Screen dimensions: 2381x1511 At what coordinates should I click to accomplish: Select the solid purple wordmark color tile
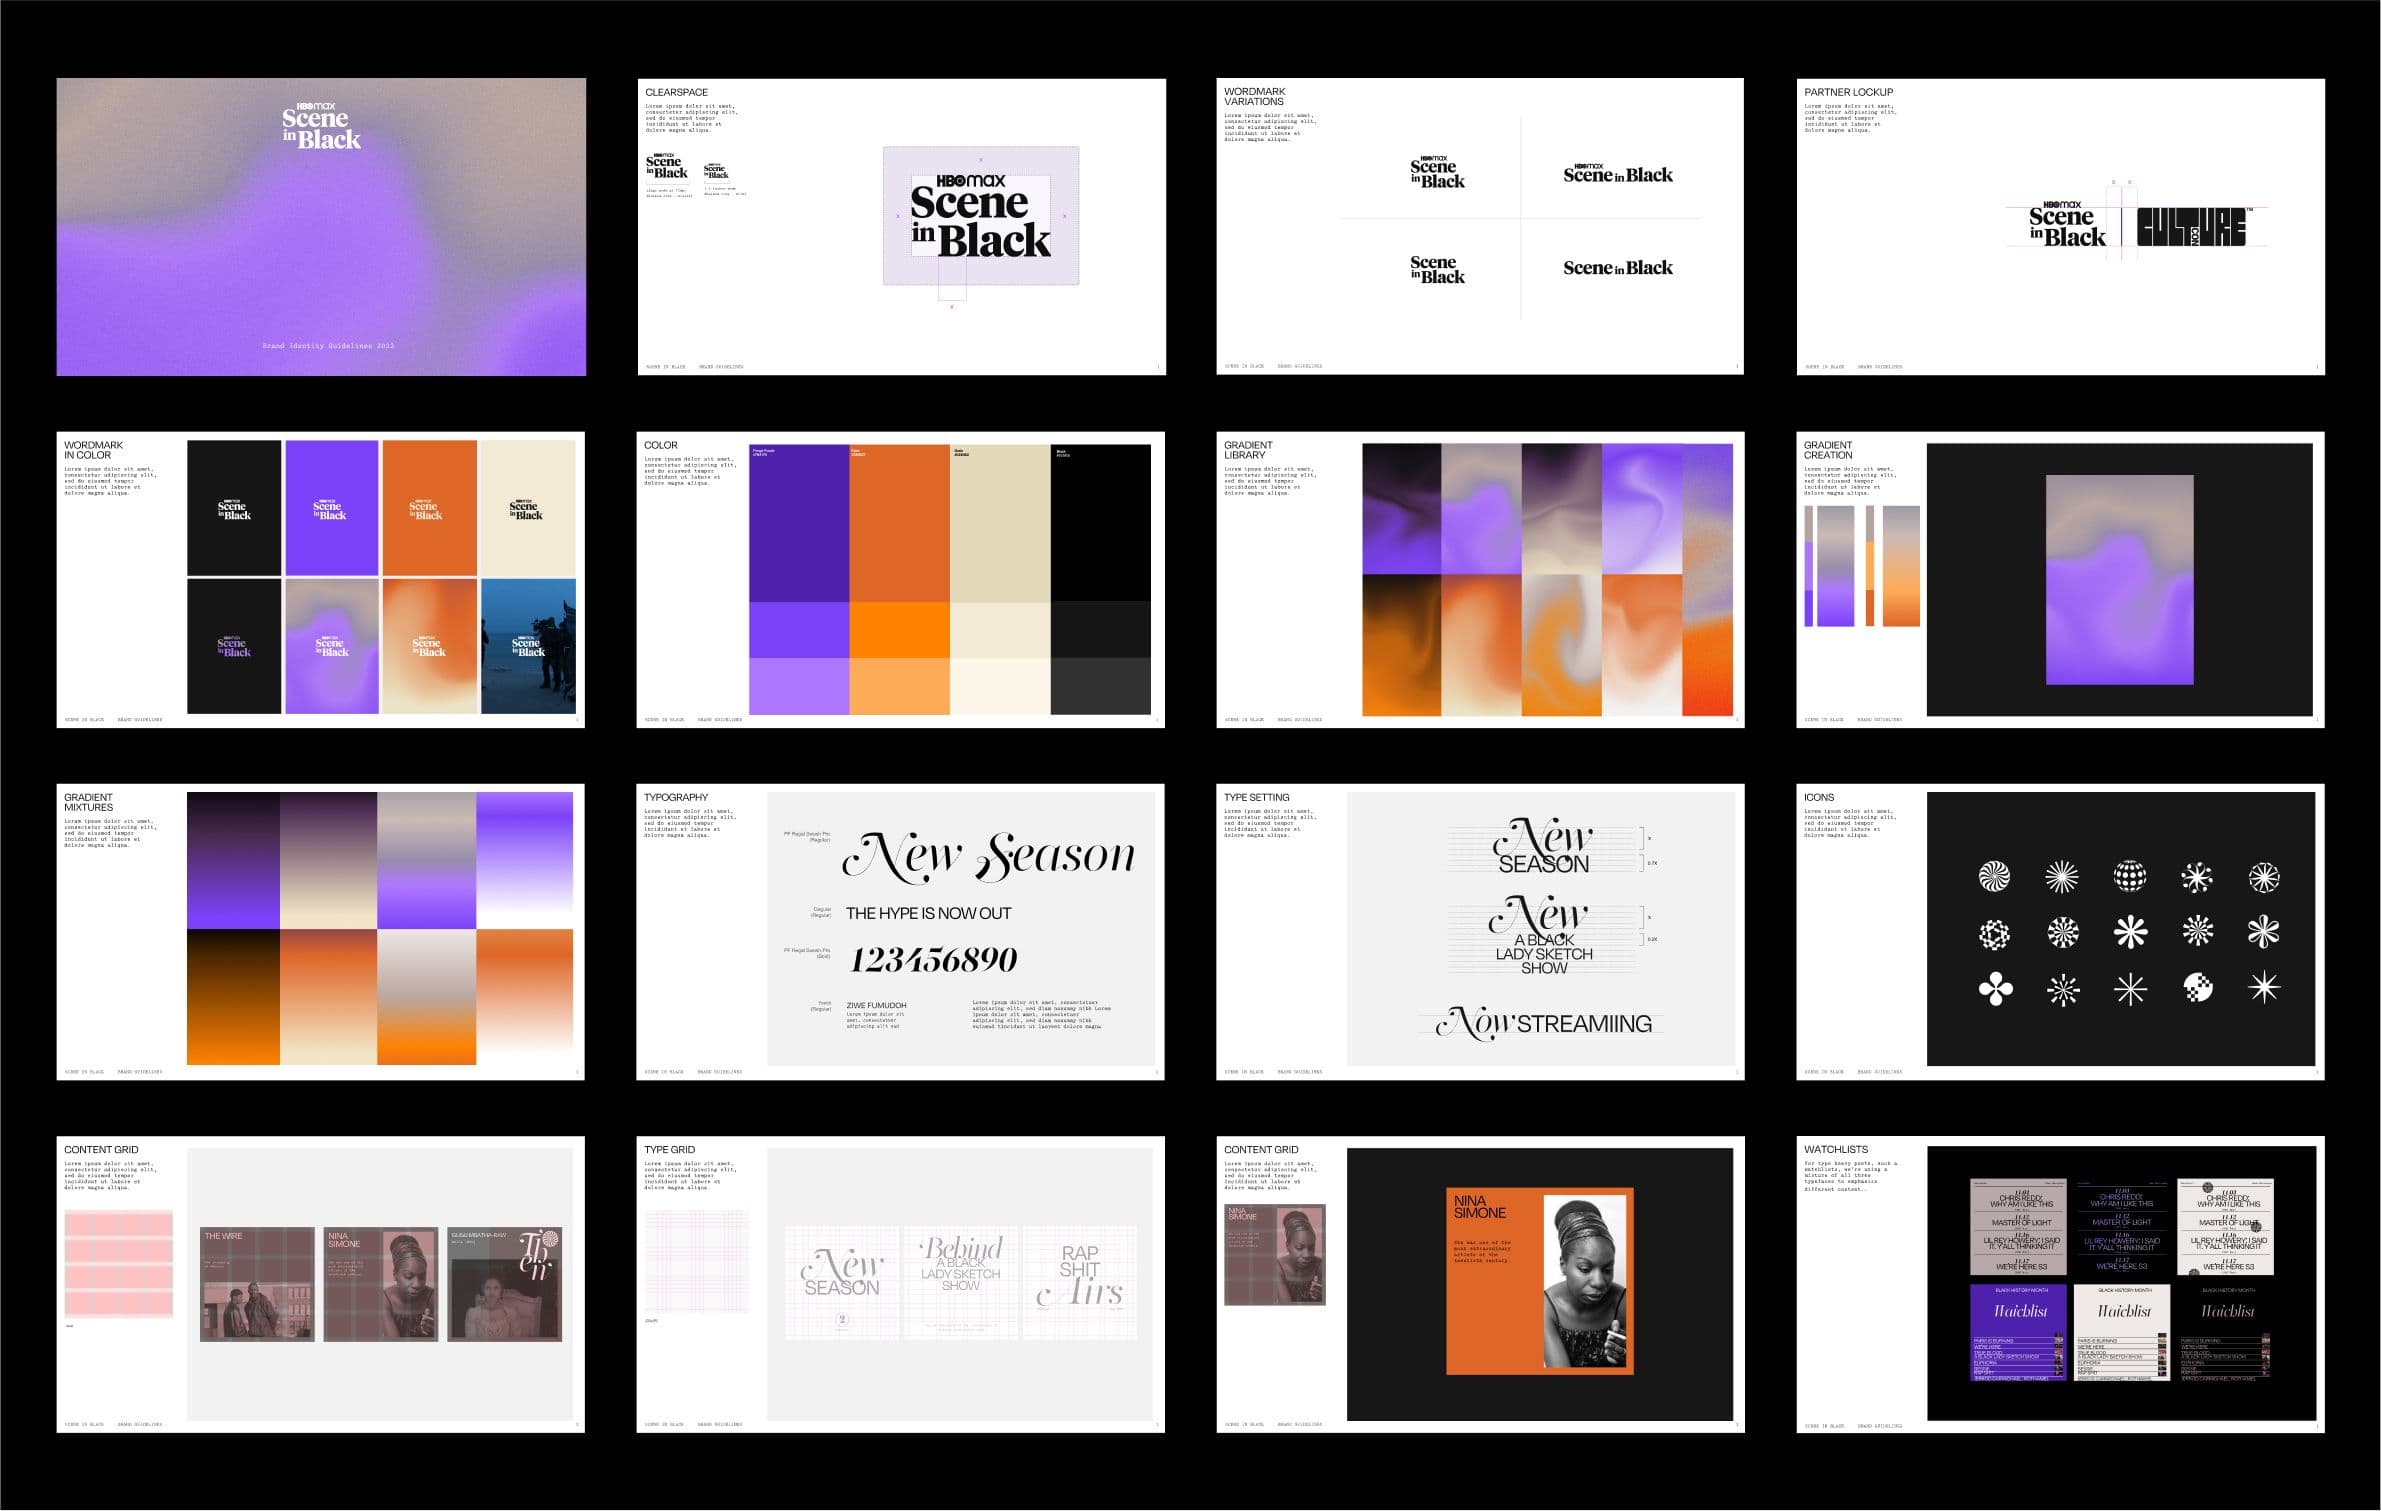click(332, 508)
